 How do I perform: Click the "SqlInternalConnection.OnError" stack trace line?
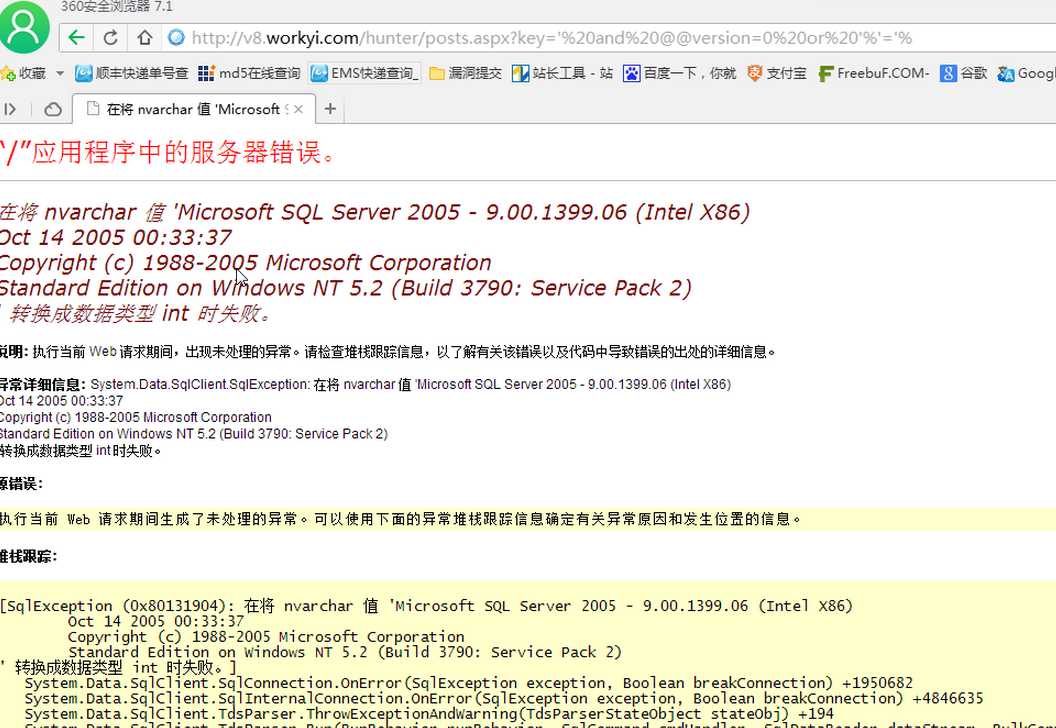(x=504, y=698)
